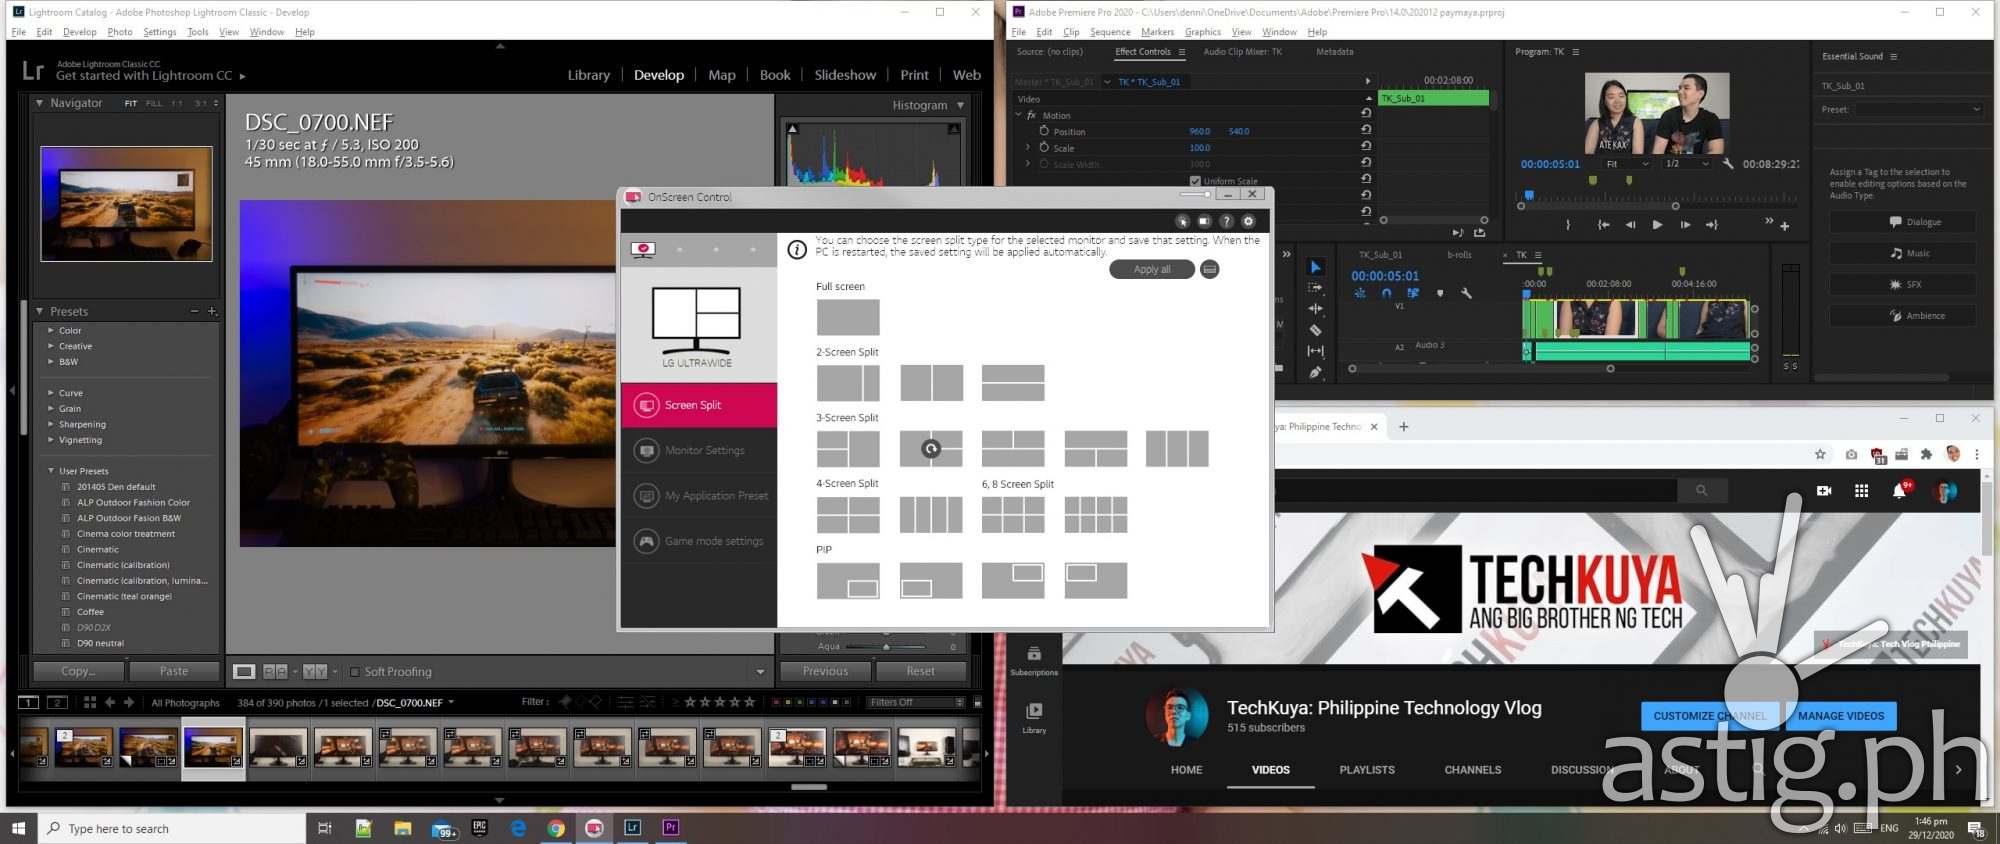Collapse the User Presets group
The width and height of the screenshot is (2000, 844).
[x=51, y=471]
